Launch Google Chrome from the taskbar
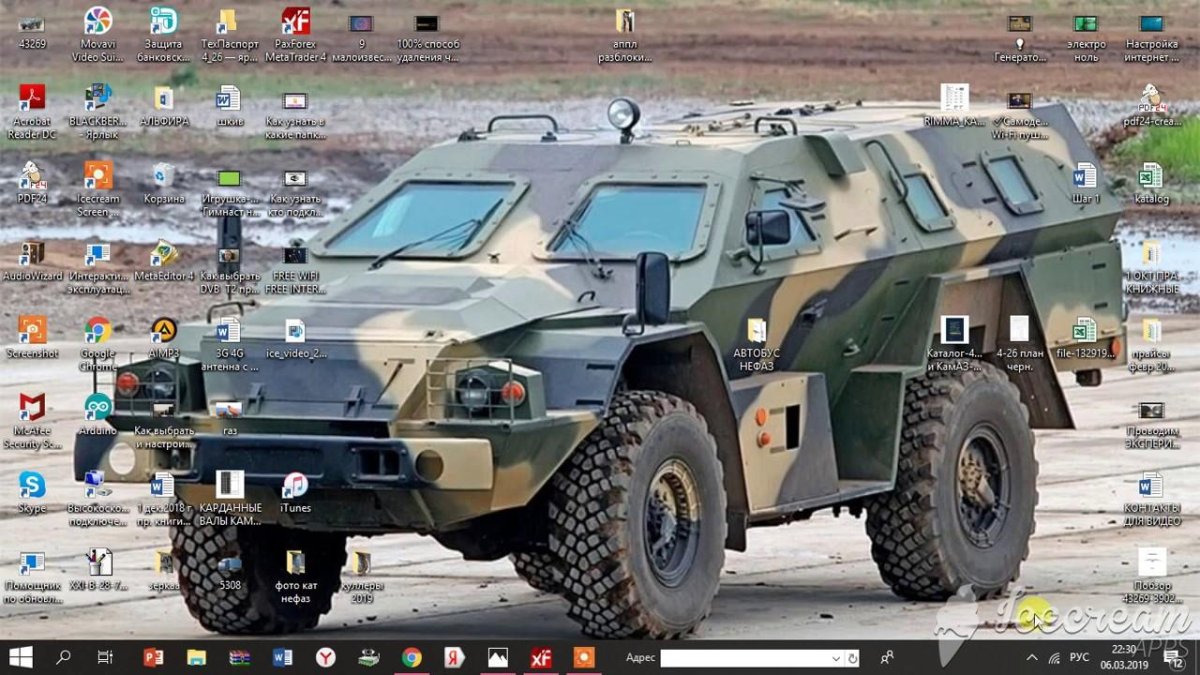The width and height of the screenshot is (1200, 675). (412, 658)
